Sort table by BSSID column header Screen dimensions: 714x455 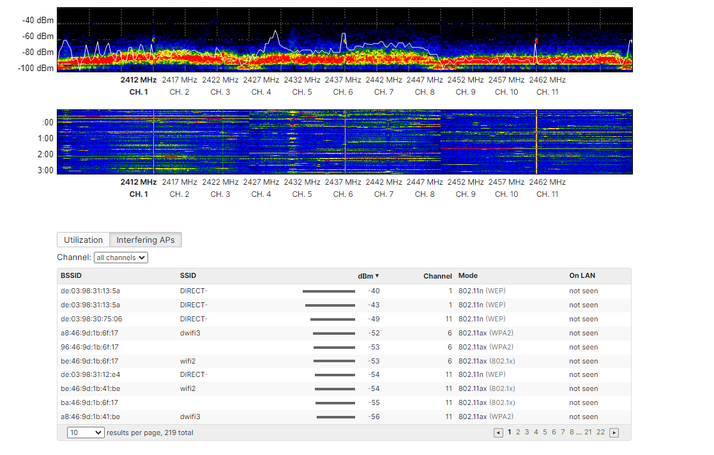point(72,275)
